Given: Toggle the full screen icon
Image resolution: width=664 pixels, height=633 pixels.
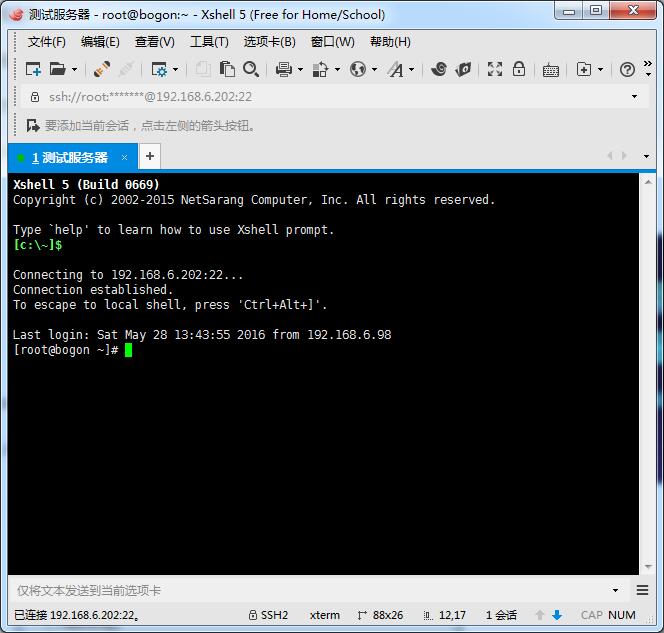Looking at the screenshot, I should click(495, 69).
